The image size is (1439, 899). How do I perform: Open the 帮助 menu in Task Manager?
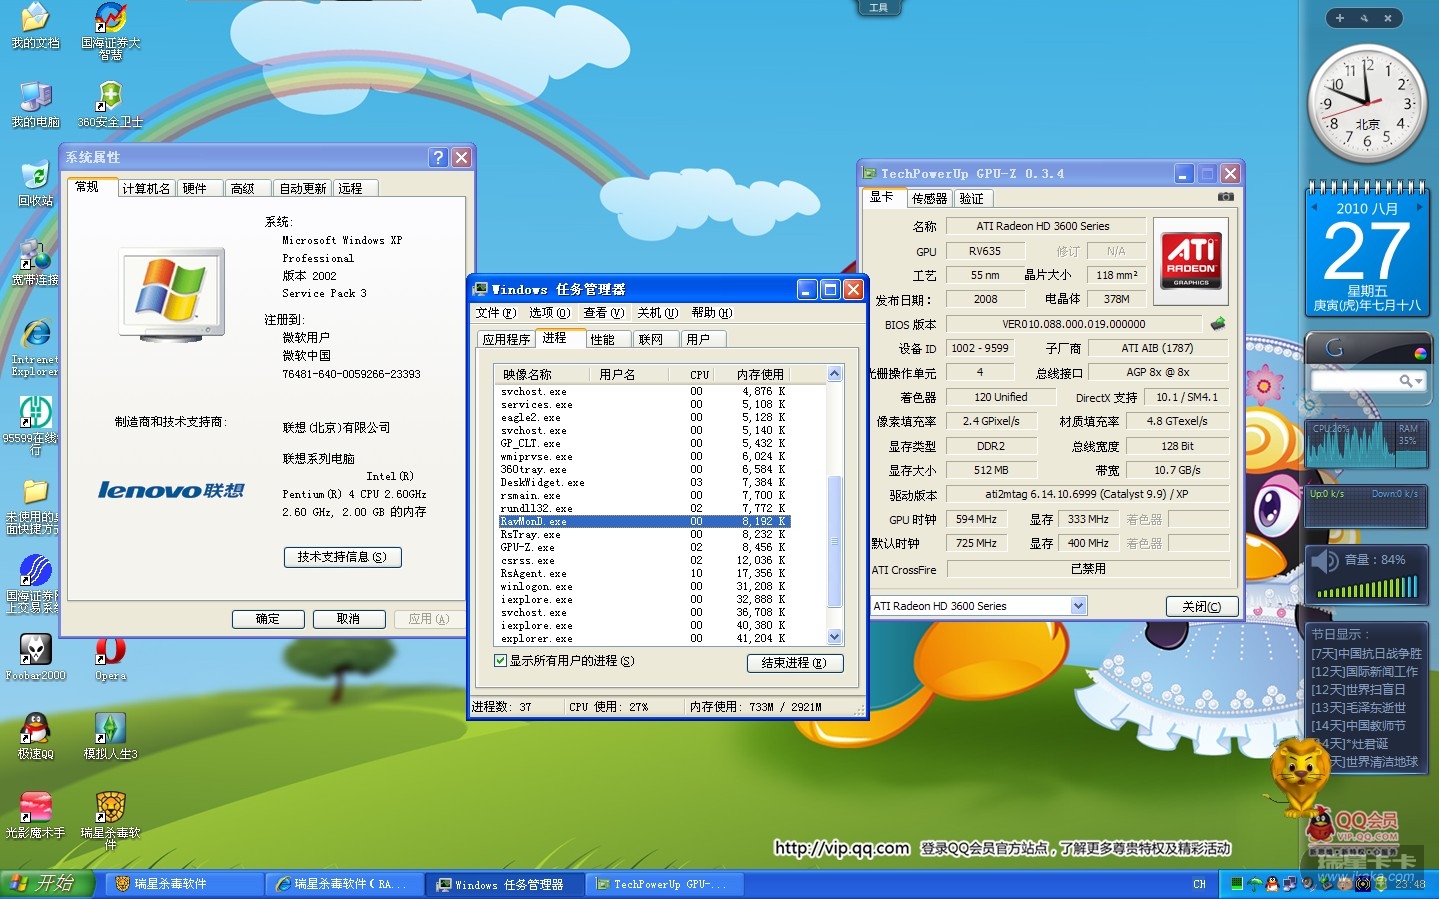pyautogui.click(x=711, y=313)
